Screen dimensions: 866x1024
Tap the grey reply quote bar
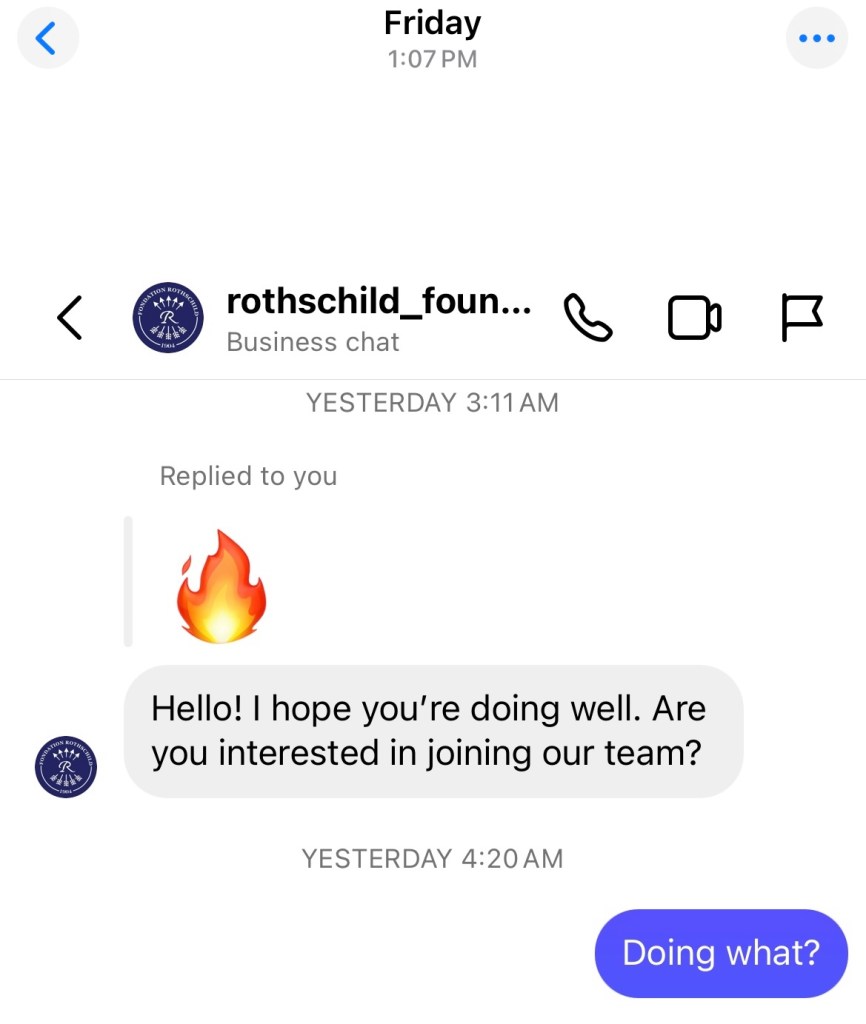click(128, 581)
